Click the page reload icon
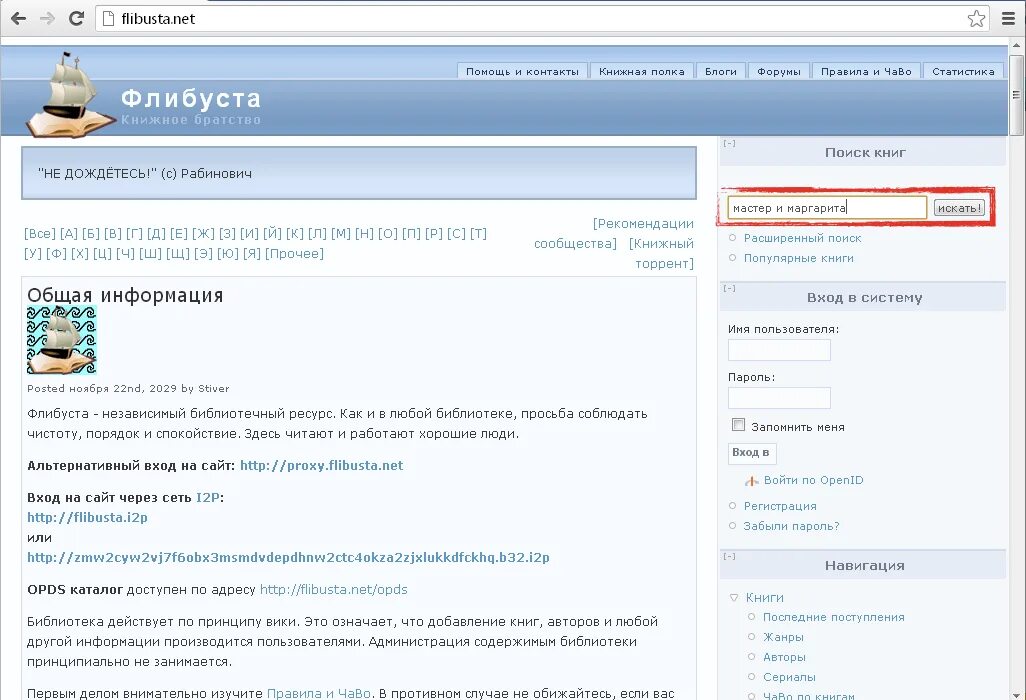 click(76, 17)
